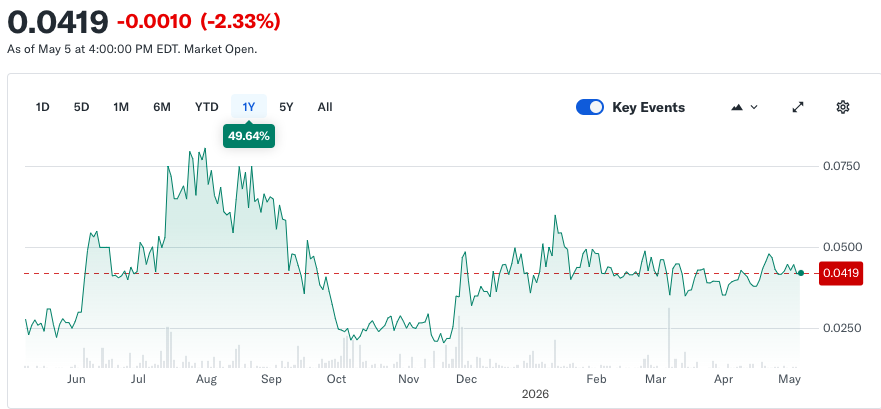
Task: Select the 1Y range tab
Action: [249, 107]
